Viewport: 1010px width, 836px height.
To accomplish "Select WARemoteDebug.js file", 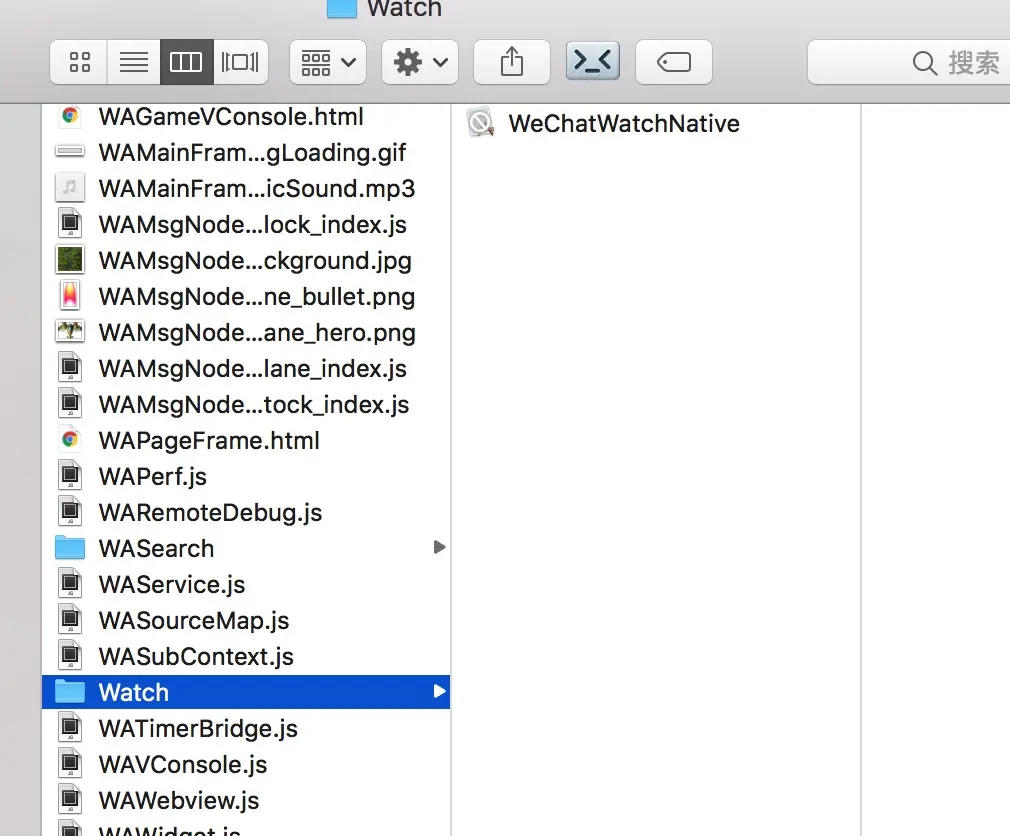I will click(x=245, y=513).
